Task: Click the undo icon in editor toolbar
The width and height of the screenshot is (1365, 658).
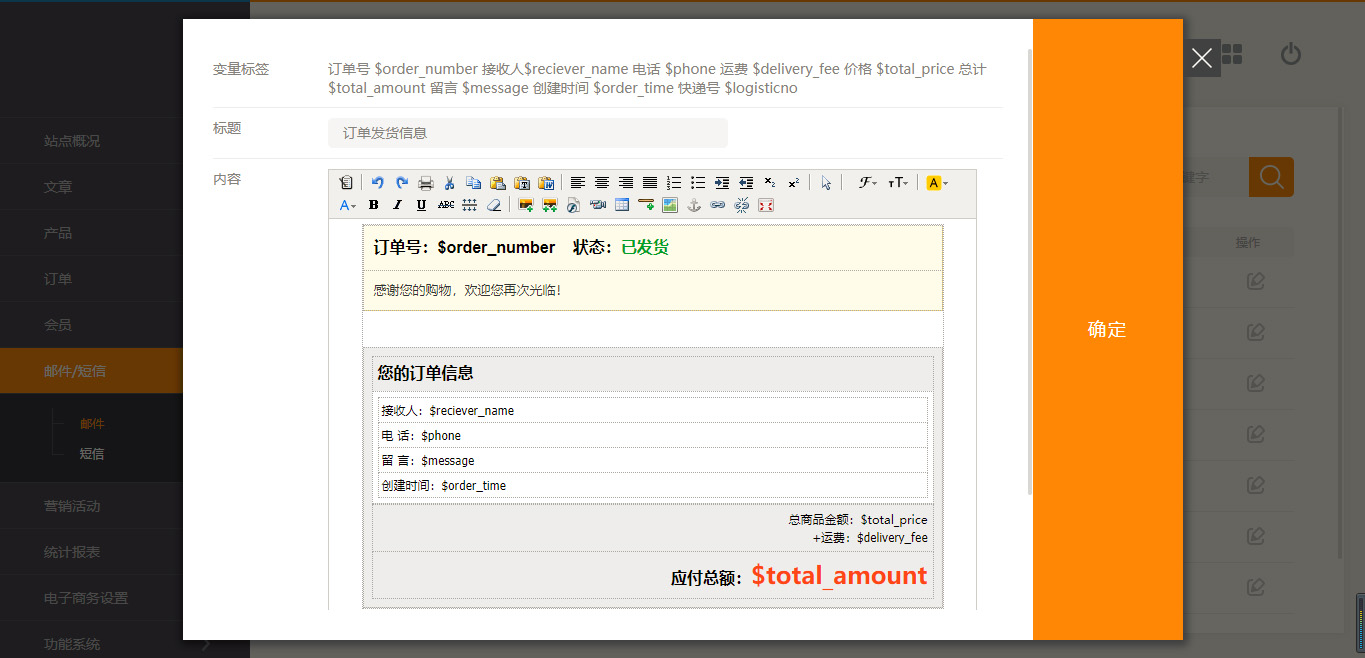Action: [378, 183]
